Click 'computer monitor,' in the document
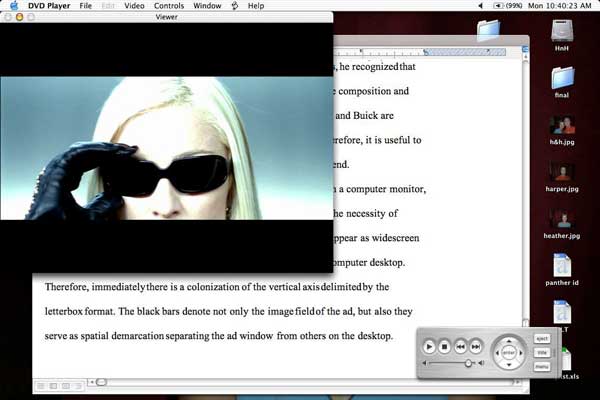This screenshot has width=600, height=400. pos(386,189)
